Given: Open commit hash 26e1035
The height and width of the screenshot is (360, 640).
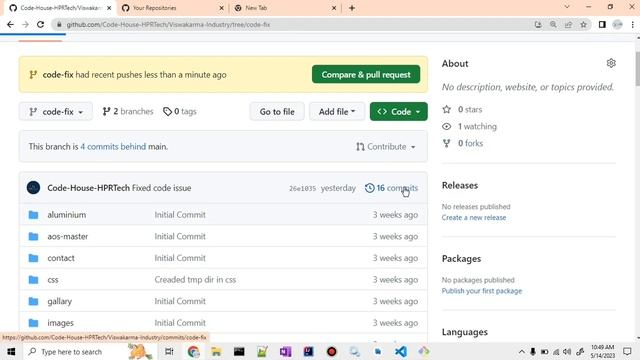Looking at the screenshot, I should tap(302, 188).
